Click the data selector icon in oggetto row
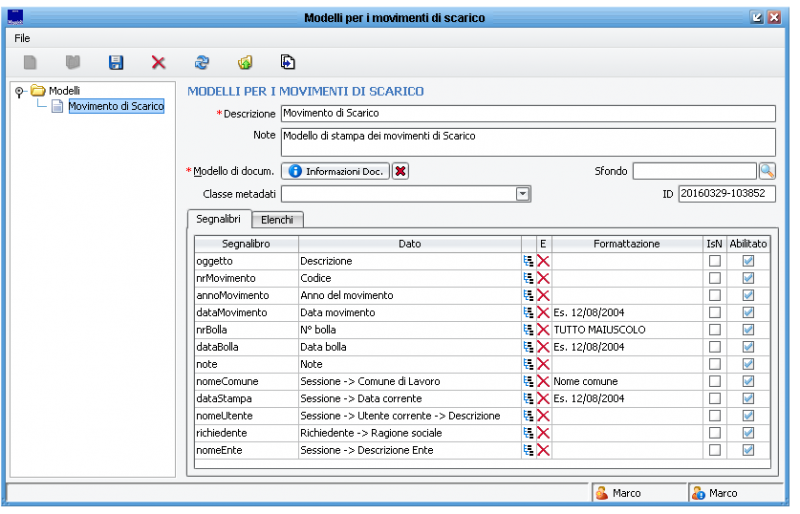800x514 pixels. pyautogui.click(x=528, y=261)
